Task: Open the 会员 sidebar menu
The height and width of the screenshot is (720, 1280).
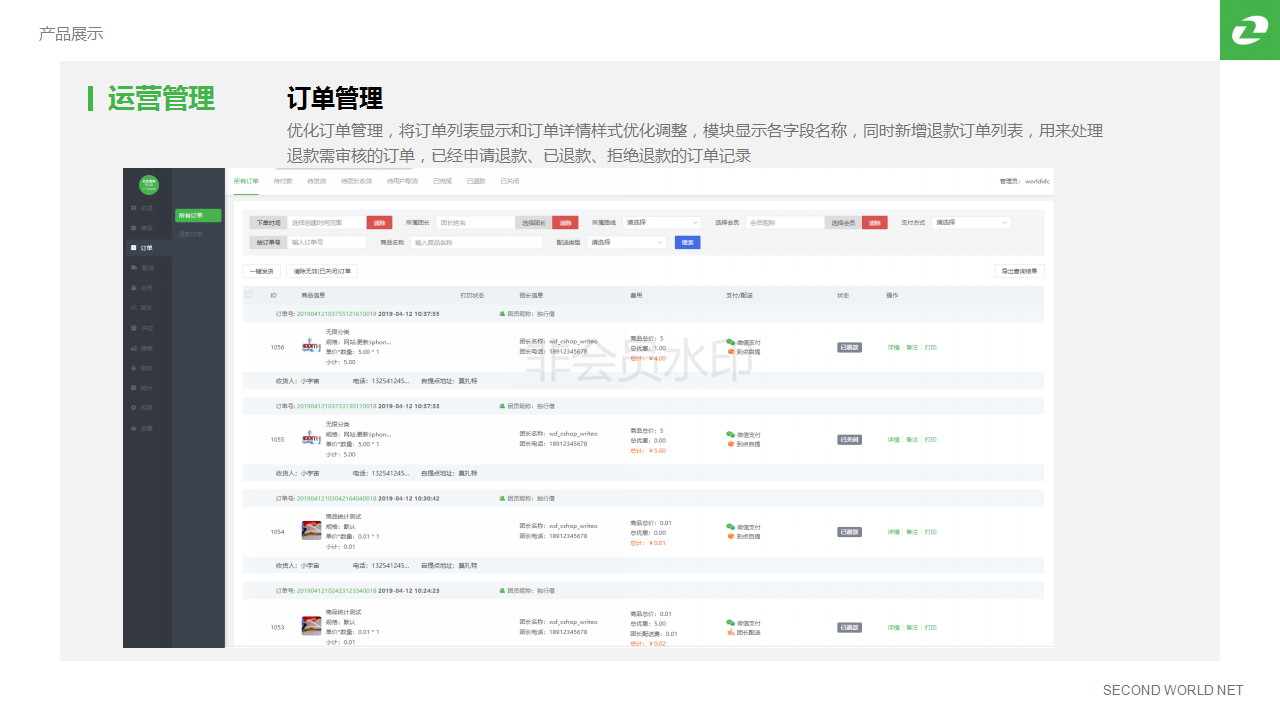Action: pos(146,287)
